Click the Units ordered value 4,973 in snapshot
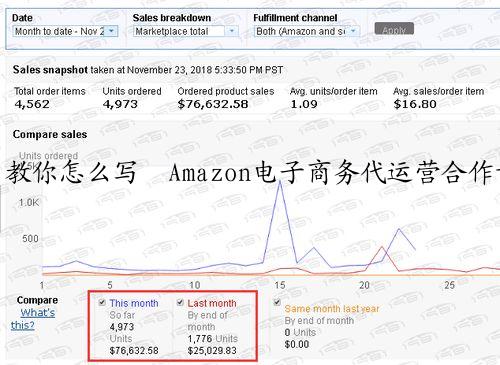 pos(120,104)
